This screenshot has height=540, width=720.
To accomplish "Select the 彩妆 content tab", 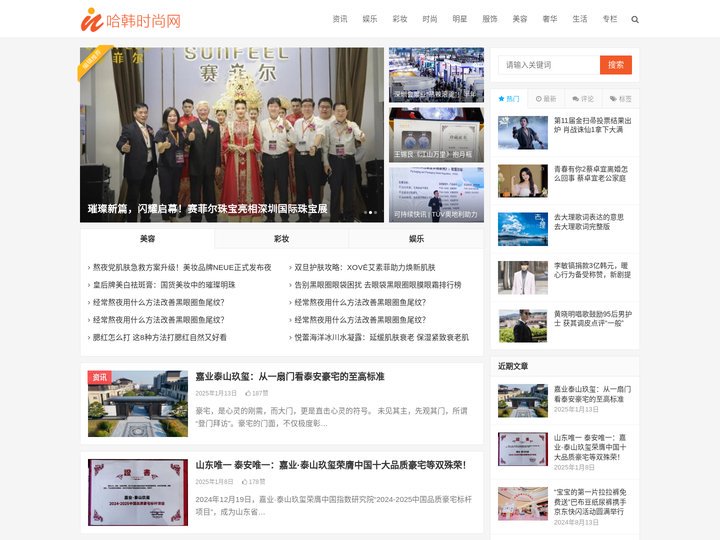I will pyautogui.click(x=281, y=239).
